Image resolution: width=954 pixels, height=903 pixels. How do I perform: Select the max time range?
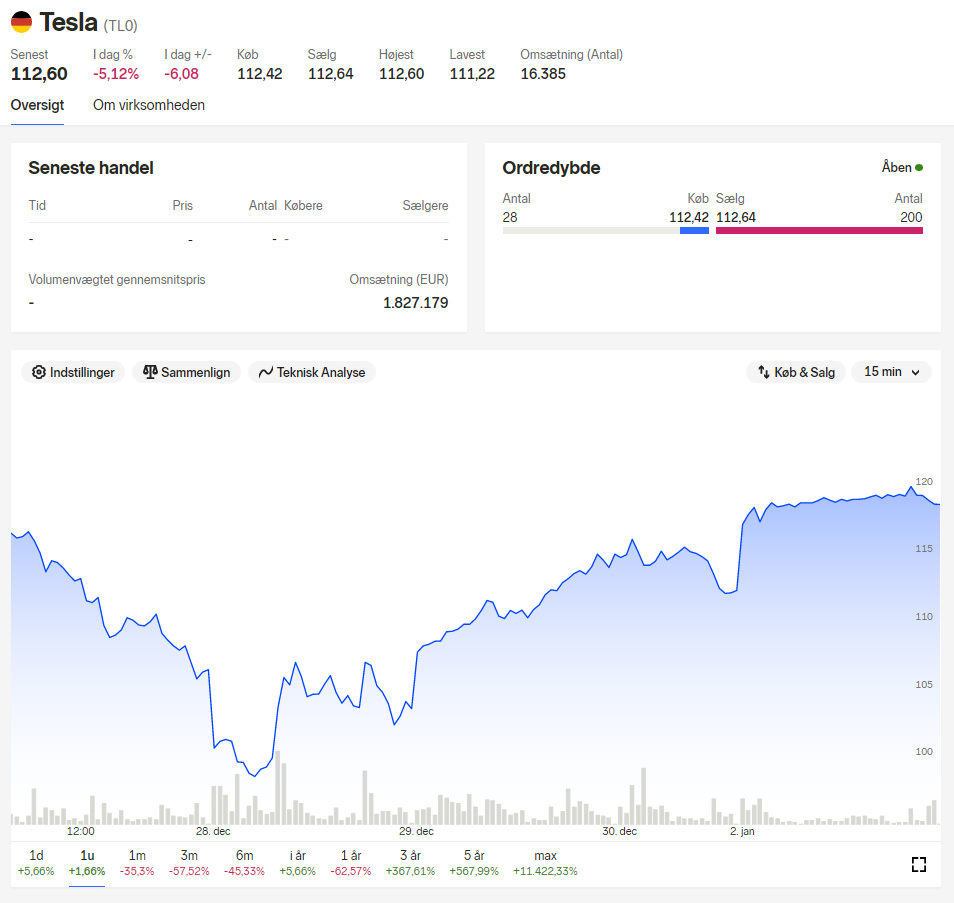[545, 863]
